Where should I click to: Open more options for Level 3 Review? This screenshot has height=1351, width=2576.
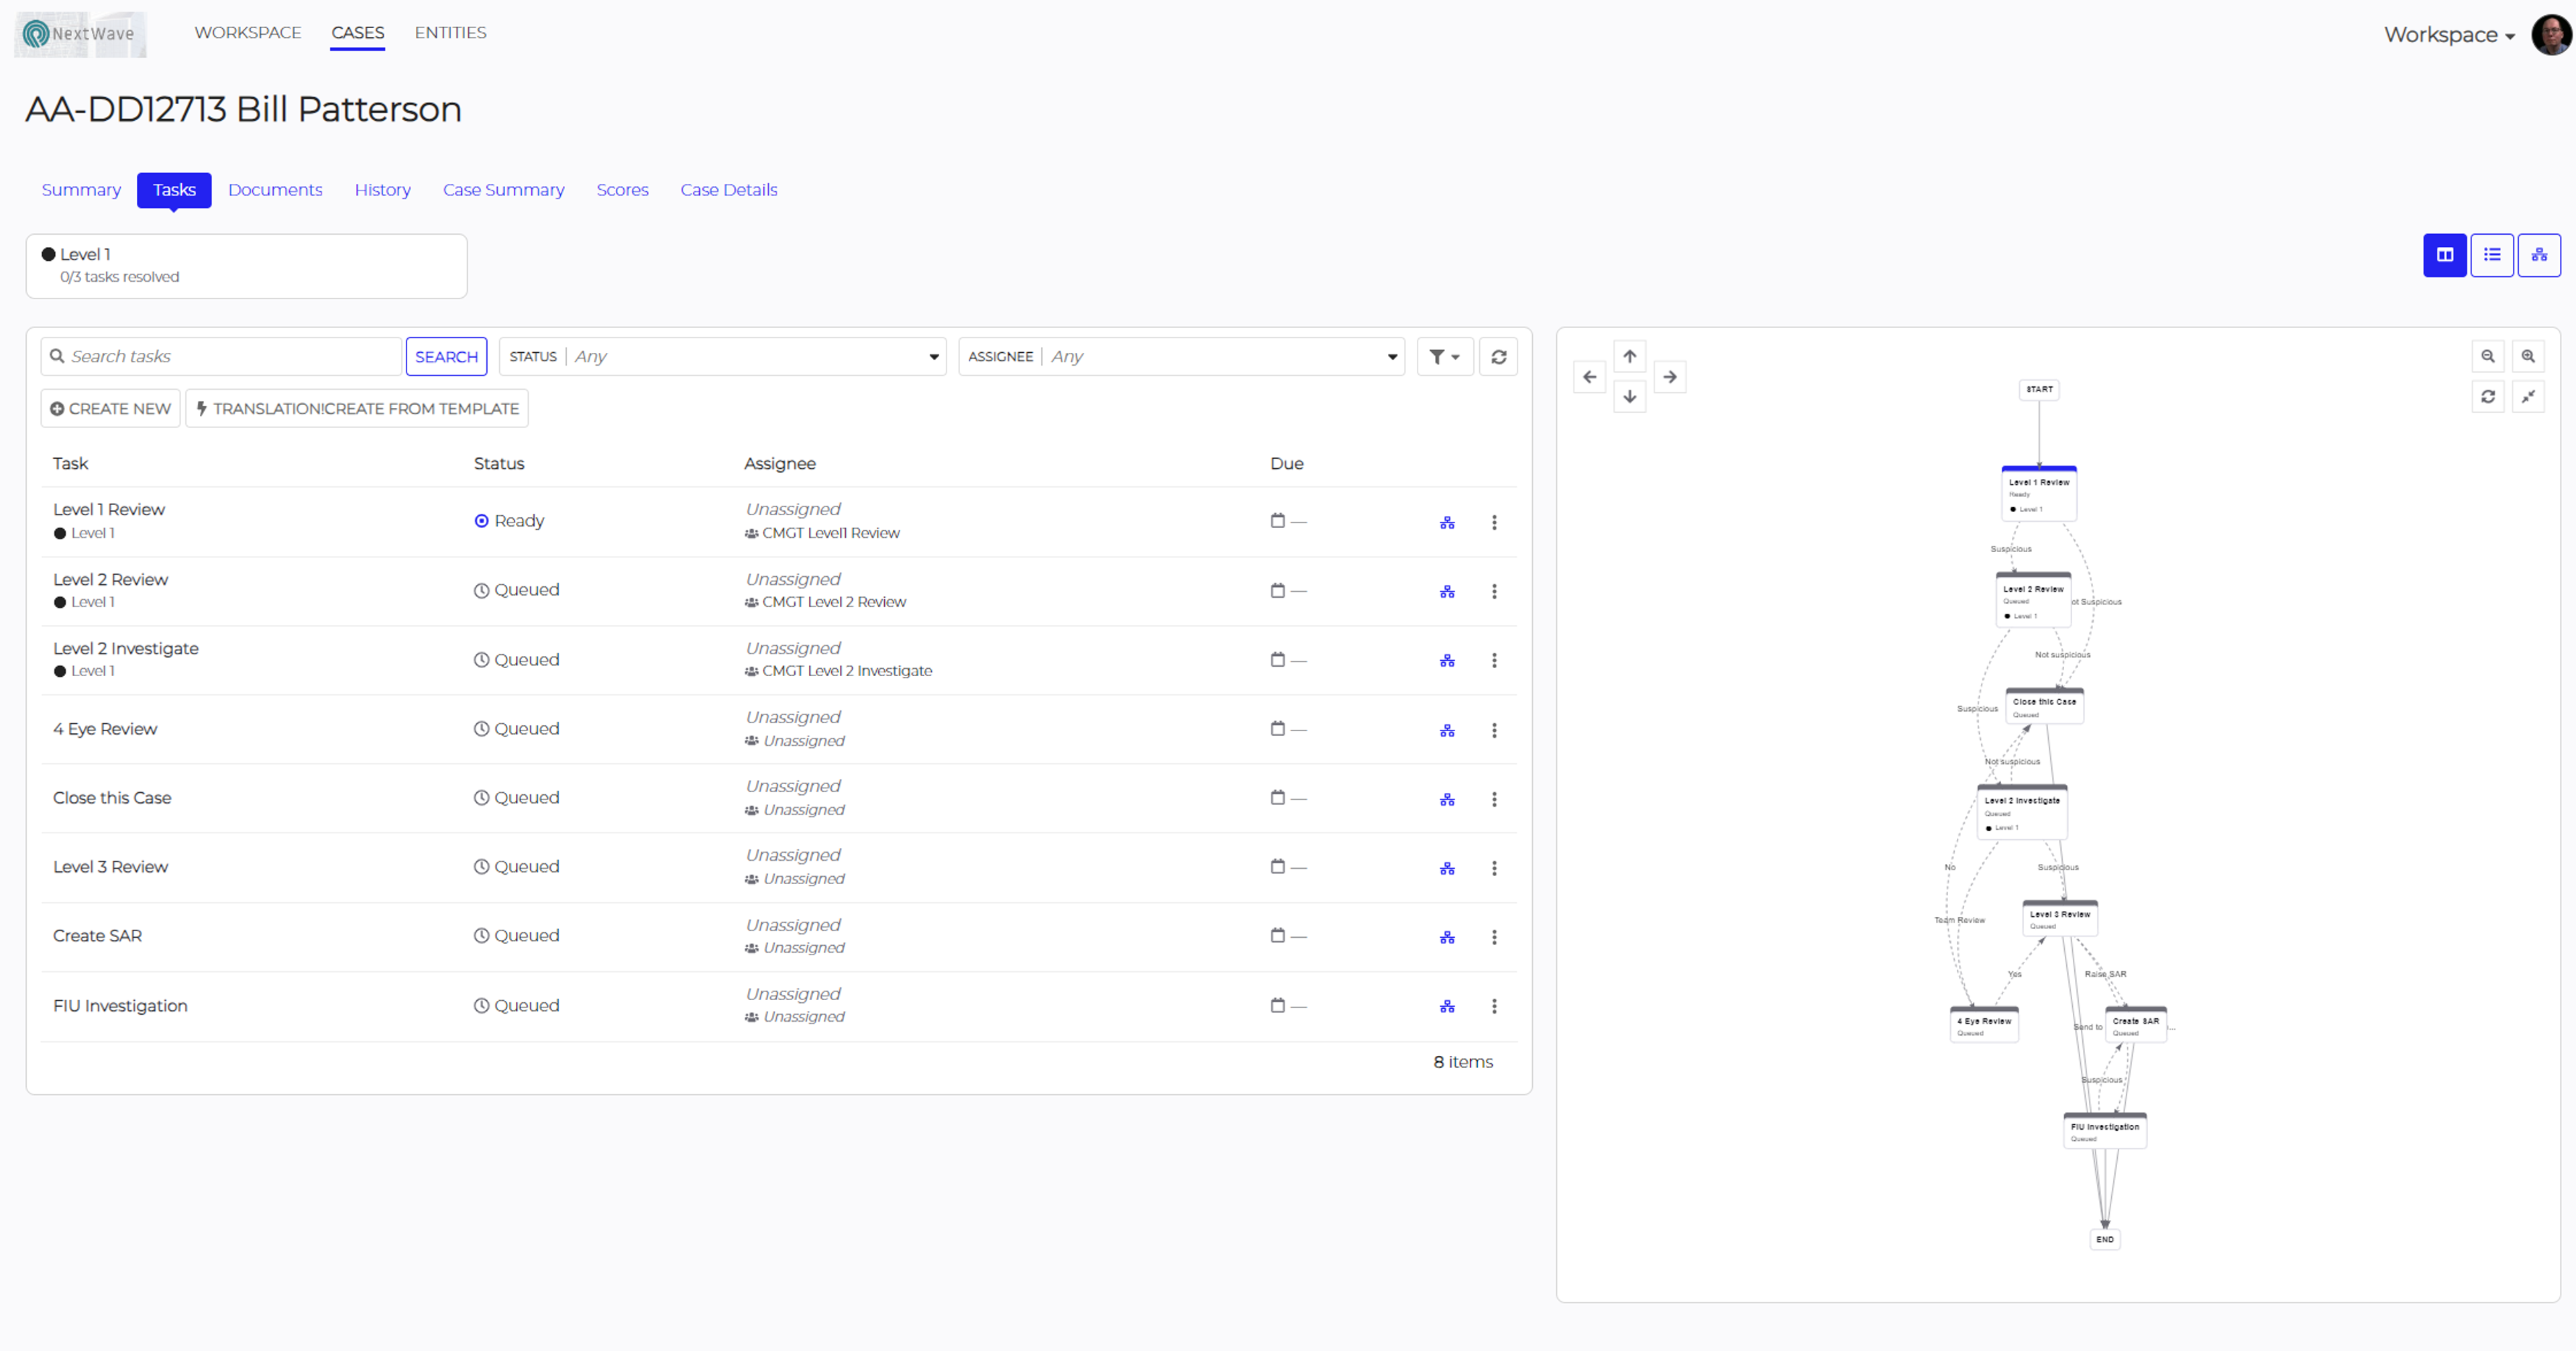tap(1494, 869)
